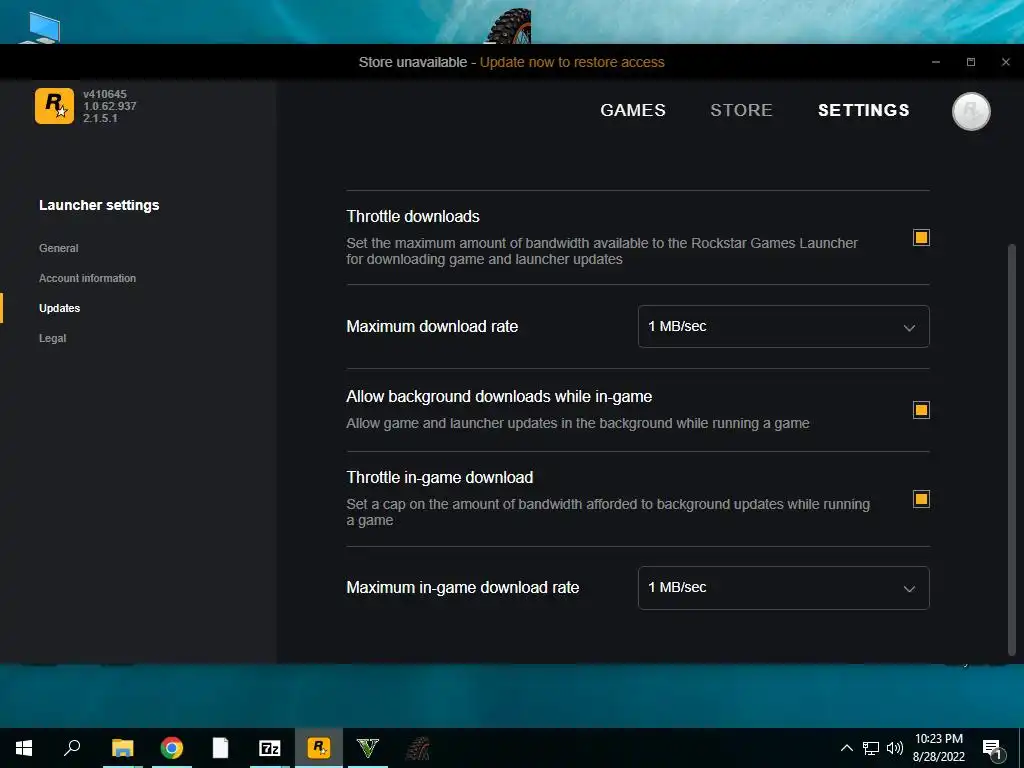Open volume control tray icon
The image size is (1024, 768).
[x=895, y=748]
